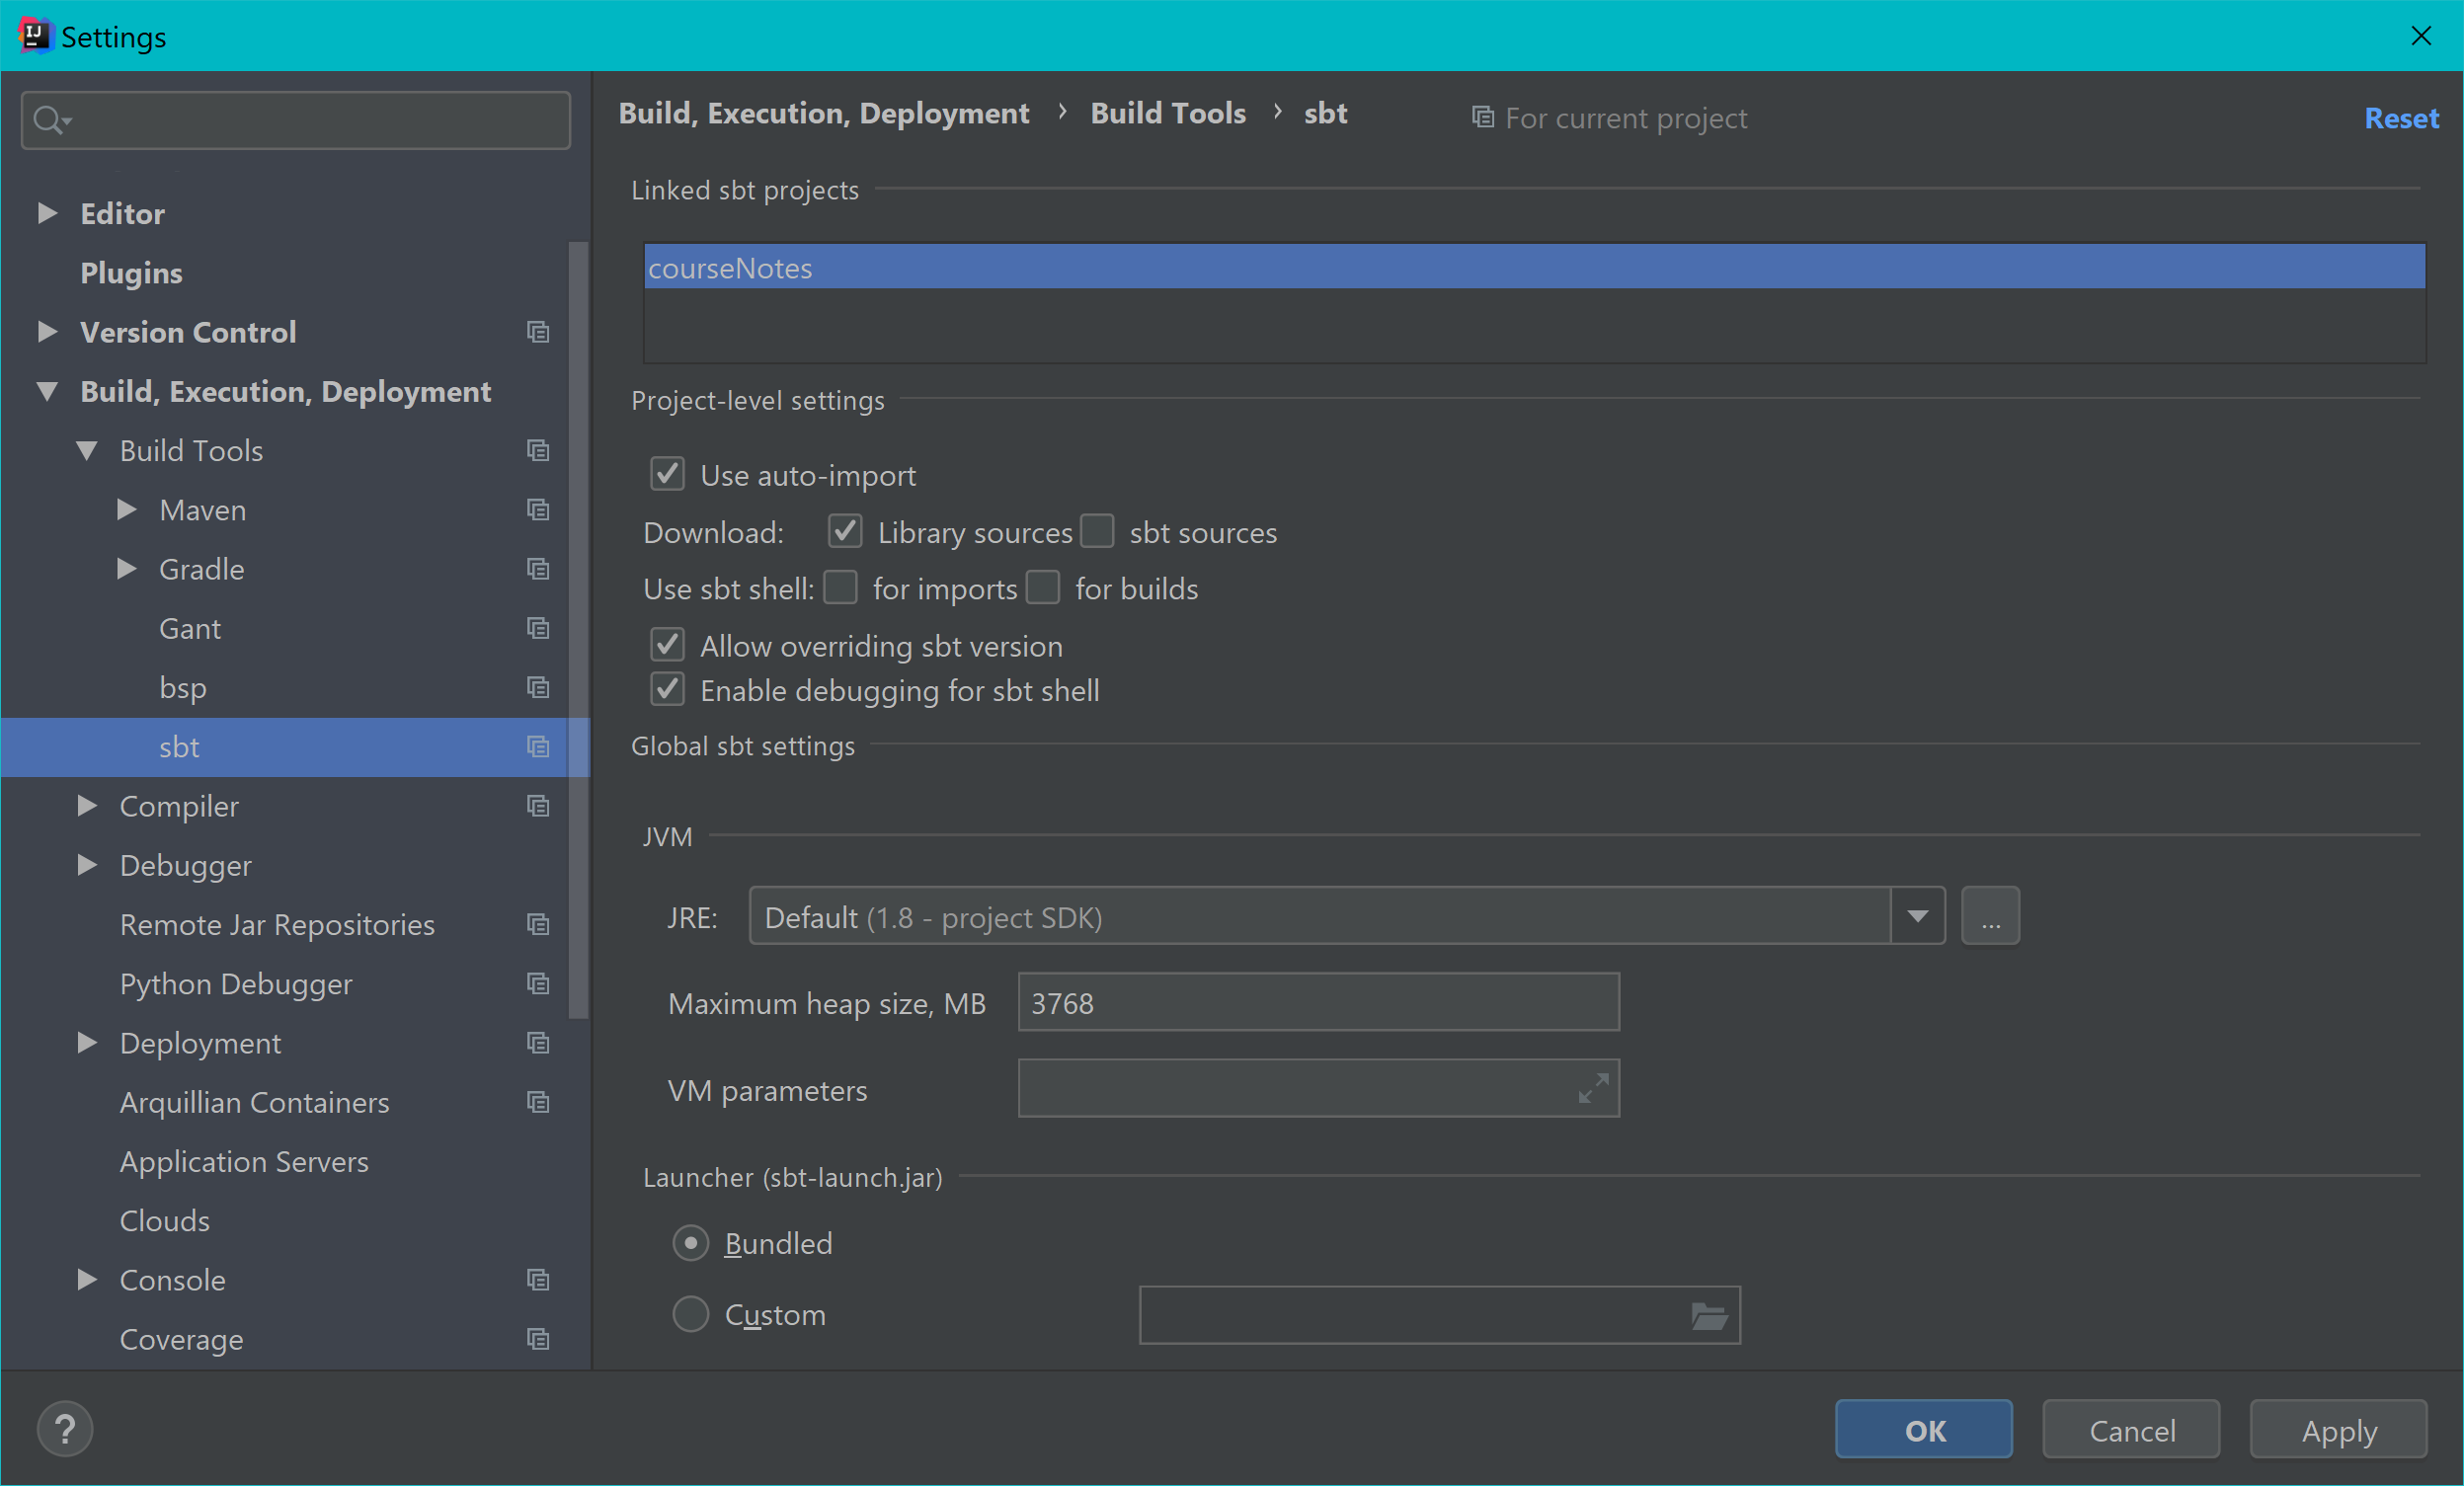This screenshot has height=1486, width=2464.
Task: Click the settings search field
Action: (x=296, y=120)
